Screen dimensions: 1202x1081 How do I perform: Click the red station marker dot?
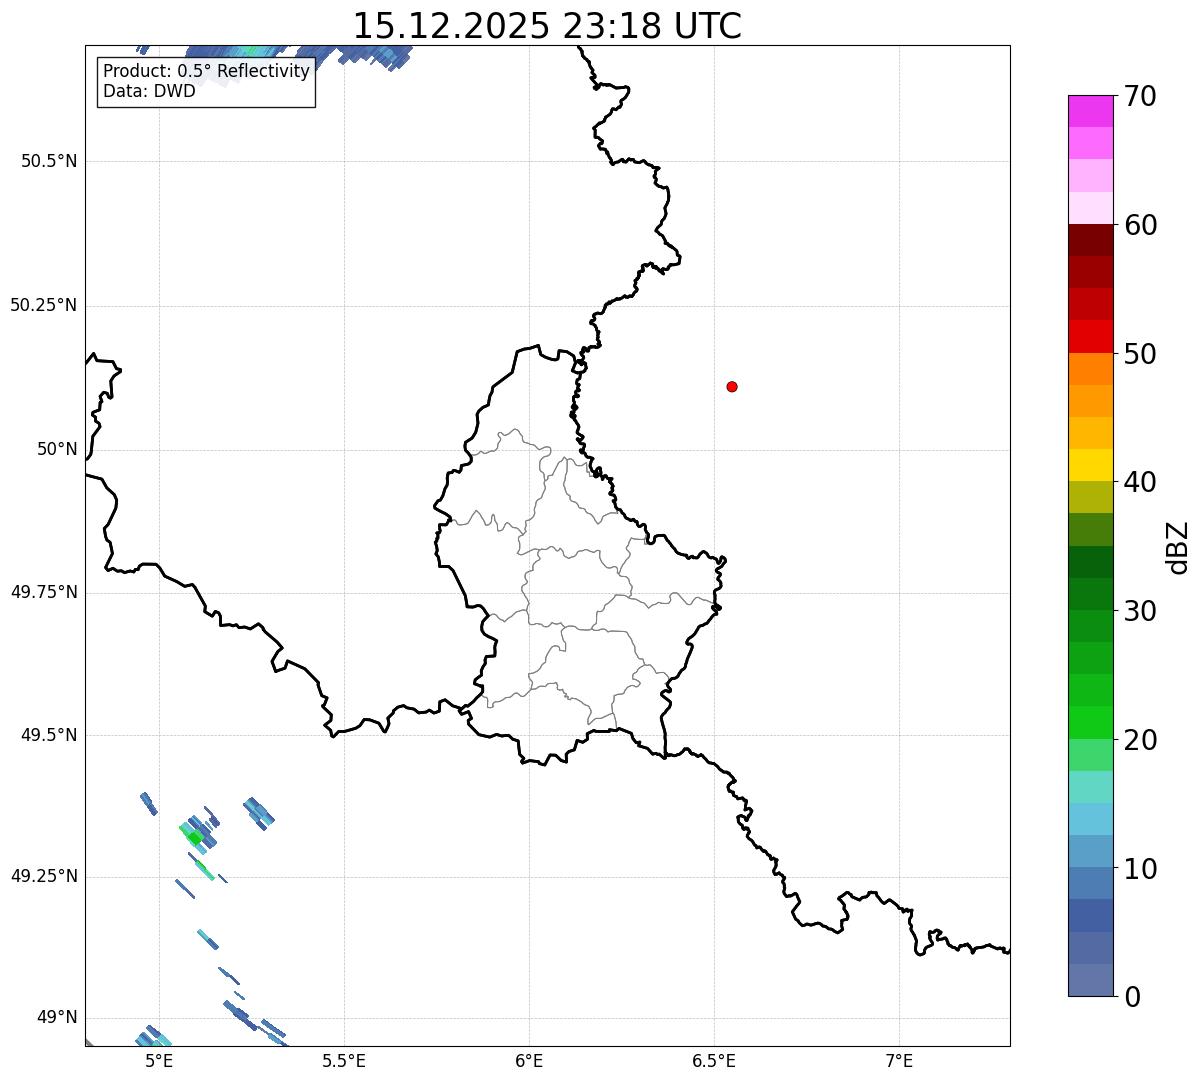pos(732,386)
